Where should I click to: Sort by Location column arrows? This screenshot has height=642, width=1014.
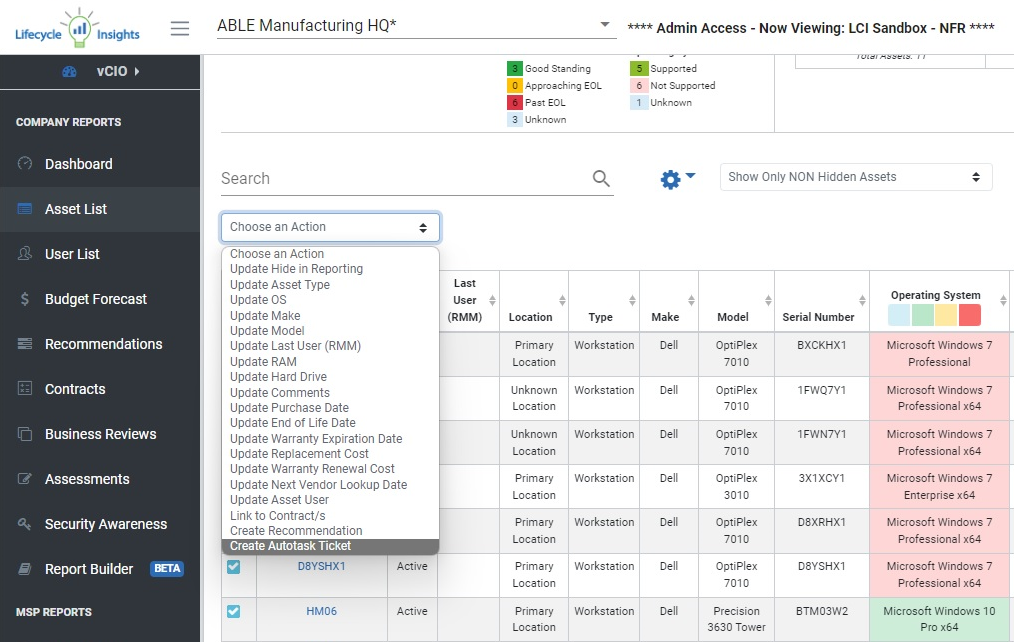(562, 301)
